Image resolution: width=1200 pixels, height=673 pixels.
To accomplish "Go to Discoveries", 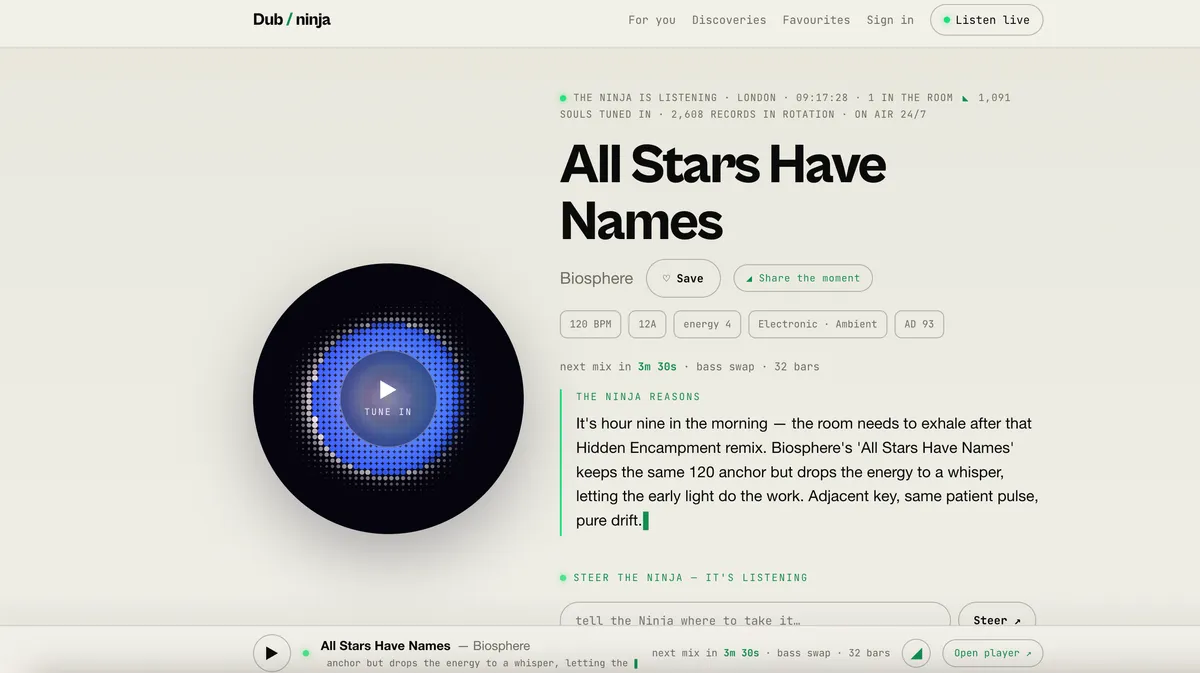I will [729, 20].
